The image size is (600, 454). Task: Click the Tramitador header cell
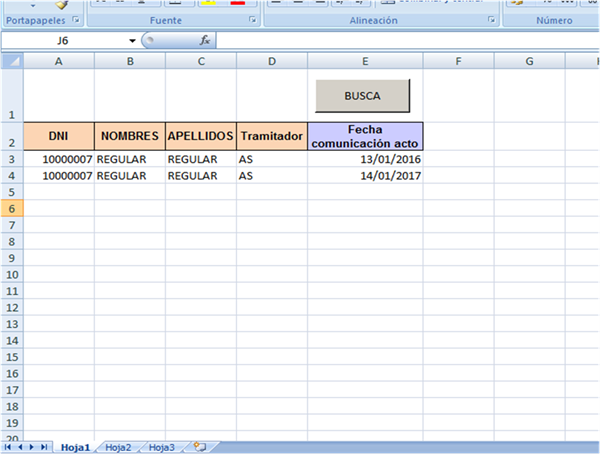pos(272,136)
